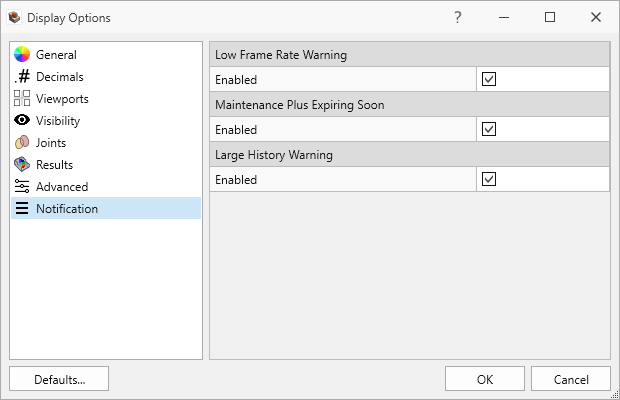The width and height of the screenshot is (620, 400).
Task: Open the General options page
Action: click(x=106, y=55)
